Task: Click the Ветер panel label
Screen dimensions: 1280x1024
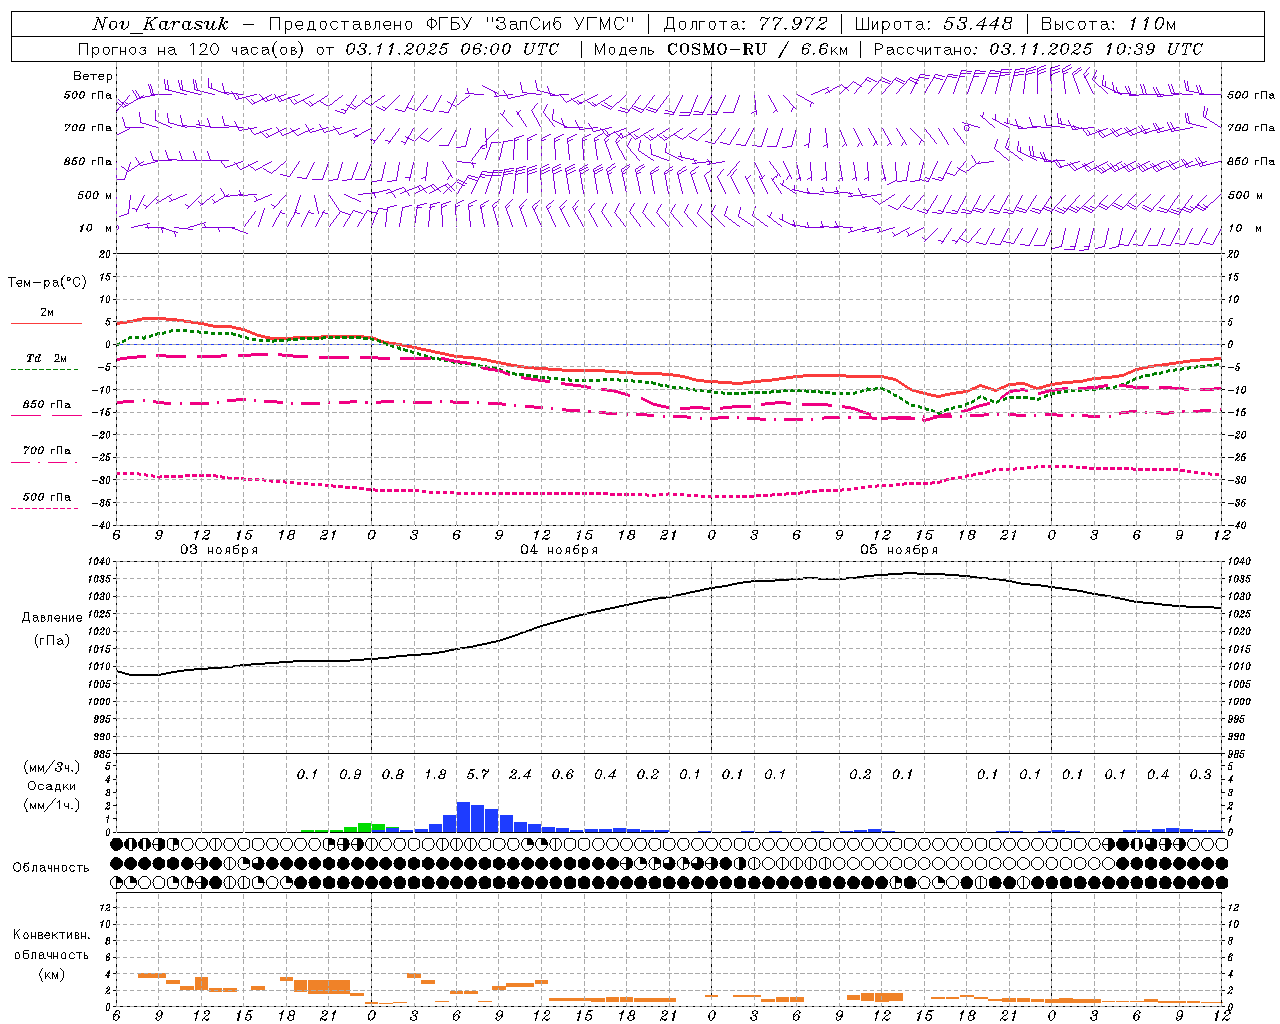Action: pyautogui.click(x=93, y=76)
